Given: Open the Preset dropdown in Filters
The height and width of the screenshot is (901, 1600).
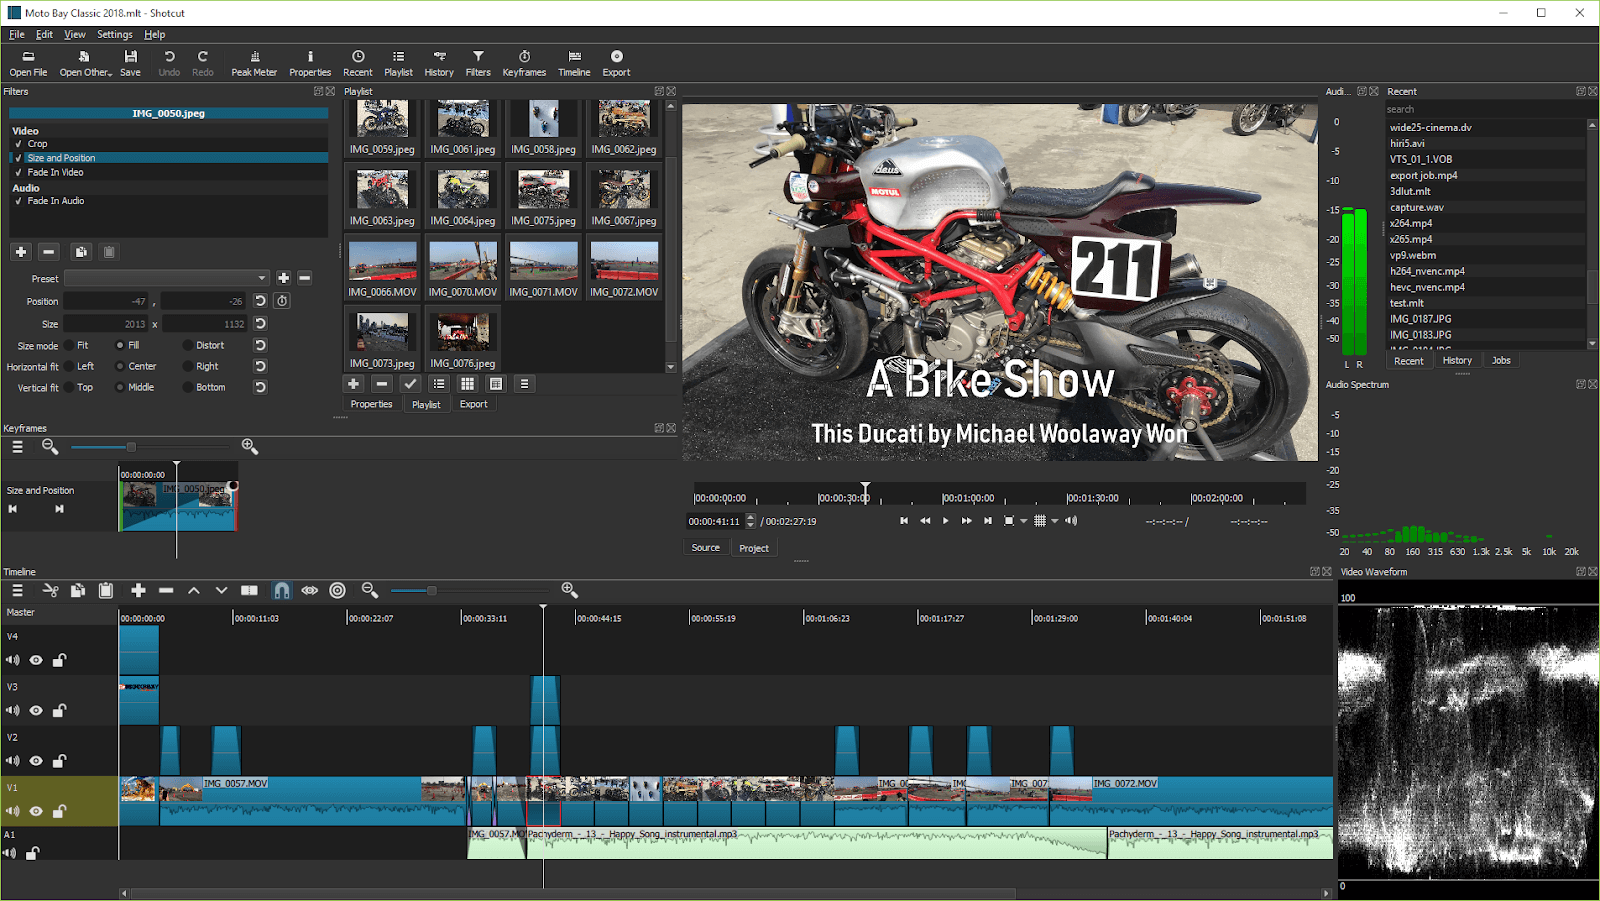Looking at the screenshot, I should 167,278.
